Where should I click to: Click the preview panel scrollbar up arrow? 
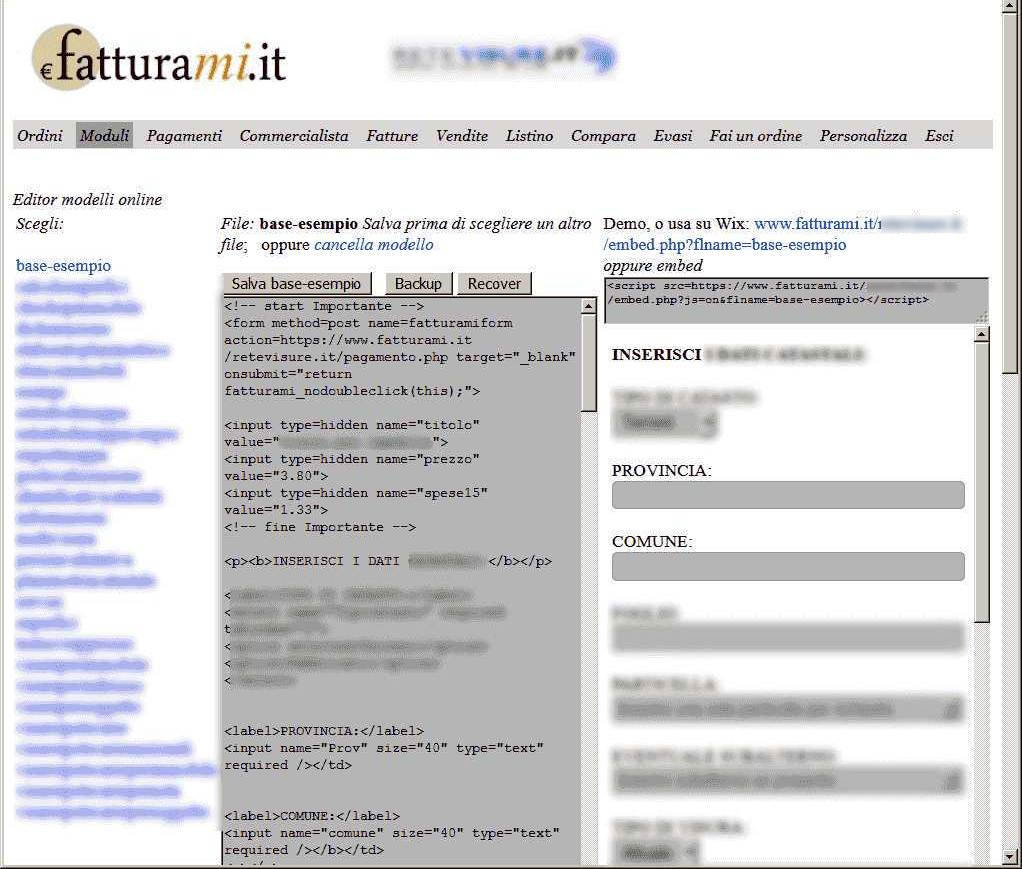click(x=982, y=335)
